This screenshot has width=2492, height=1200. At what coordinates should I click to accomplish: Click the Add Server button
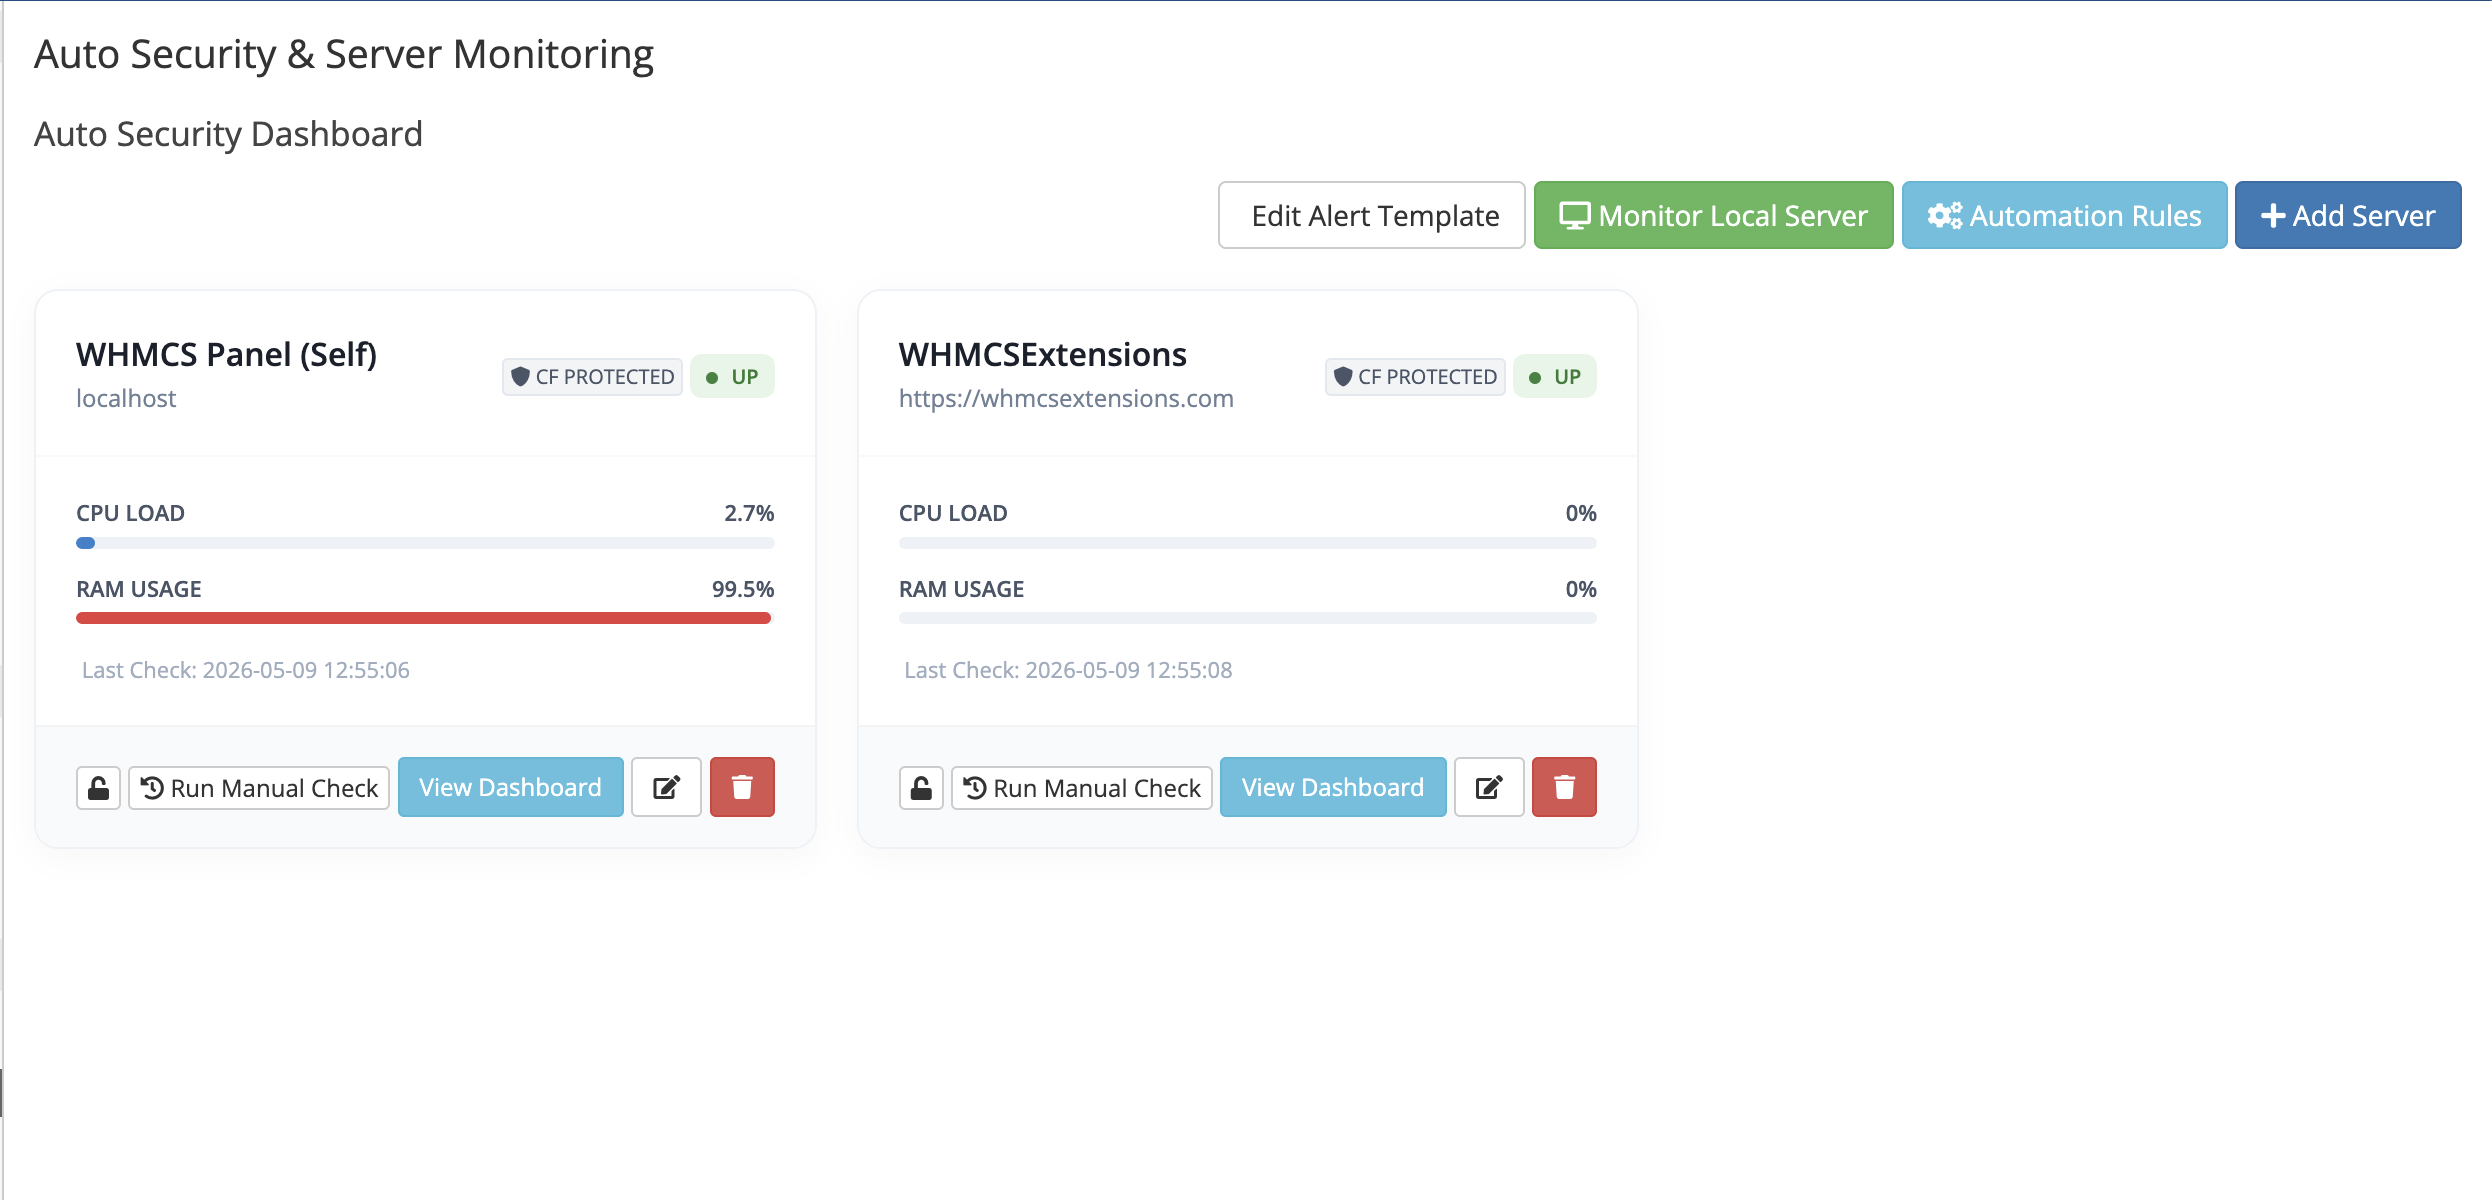[x=2348, y=215]
